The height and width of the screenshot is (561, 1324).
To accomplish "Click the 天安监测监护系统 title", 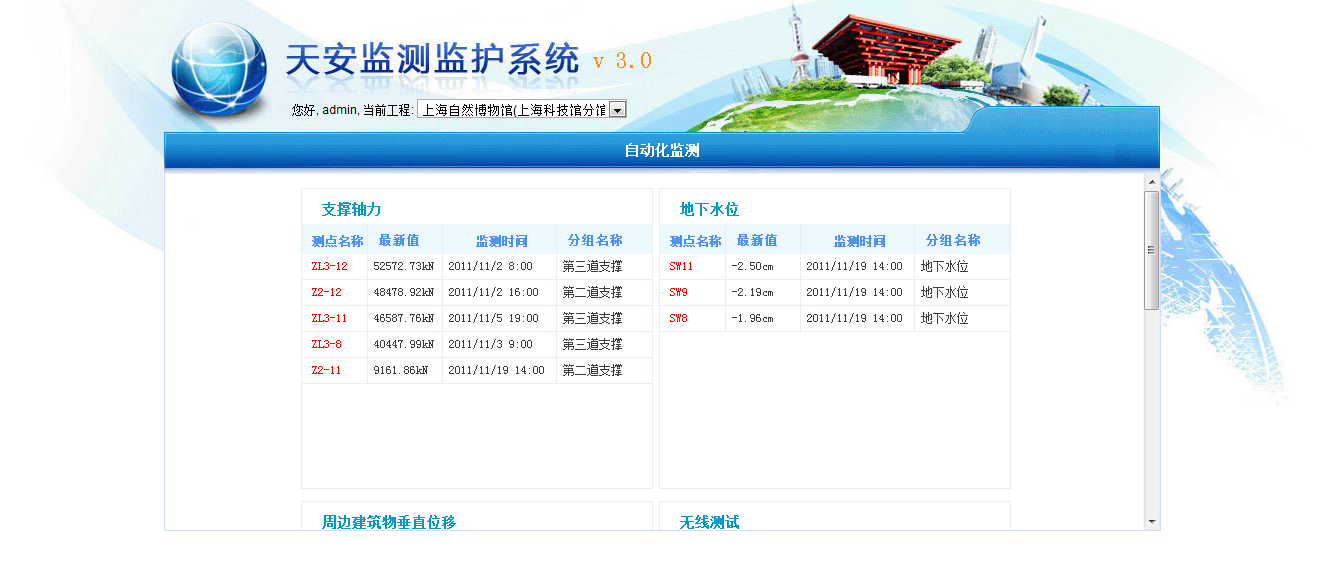I will pos(433,60).
